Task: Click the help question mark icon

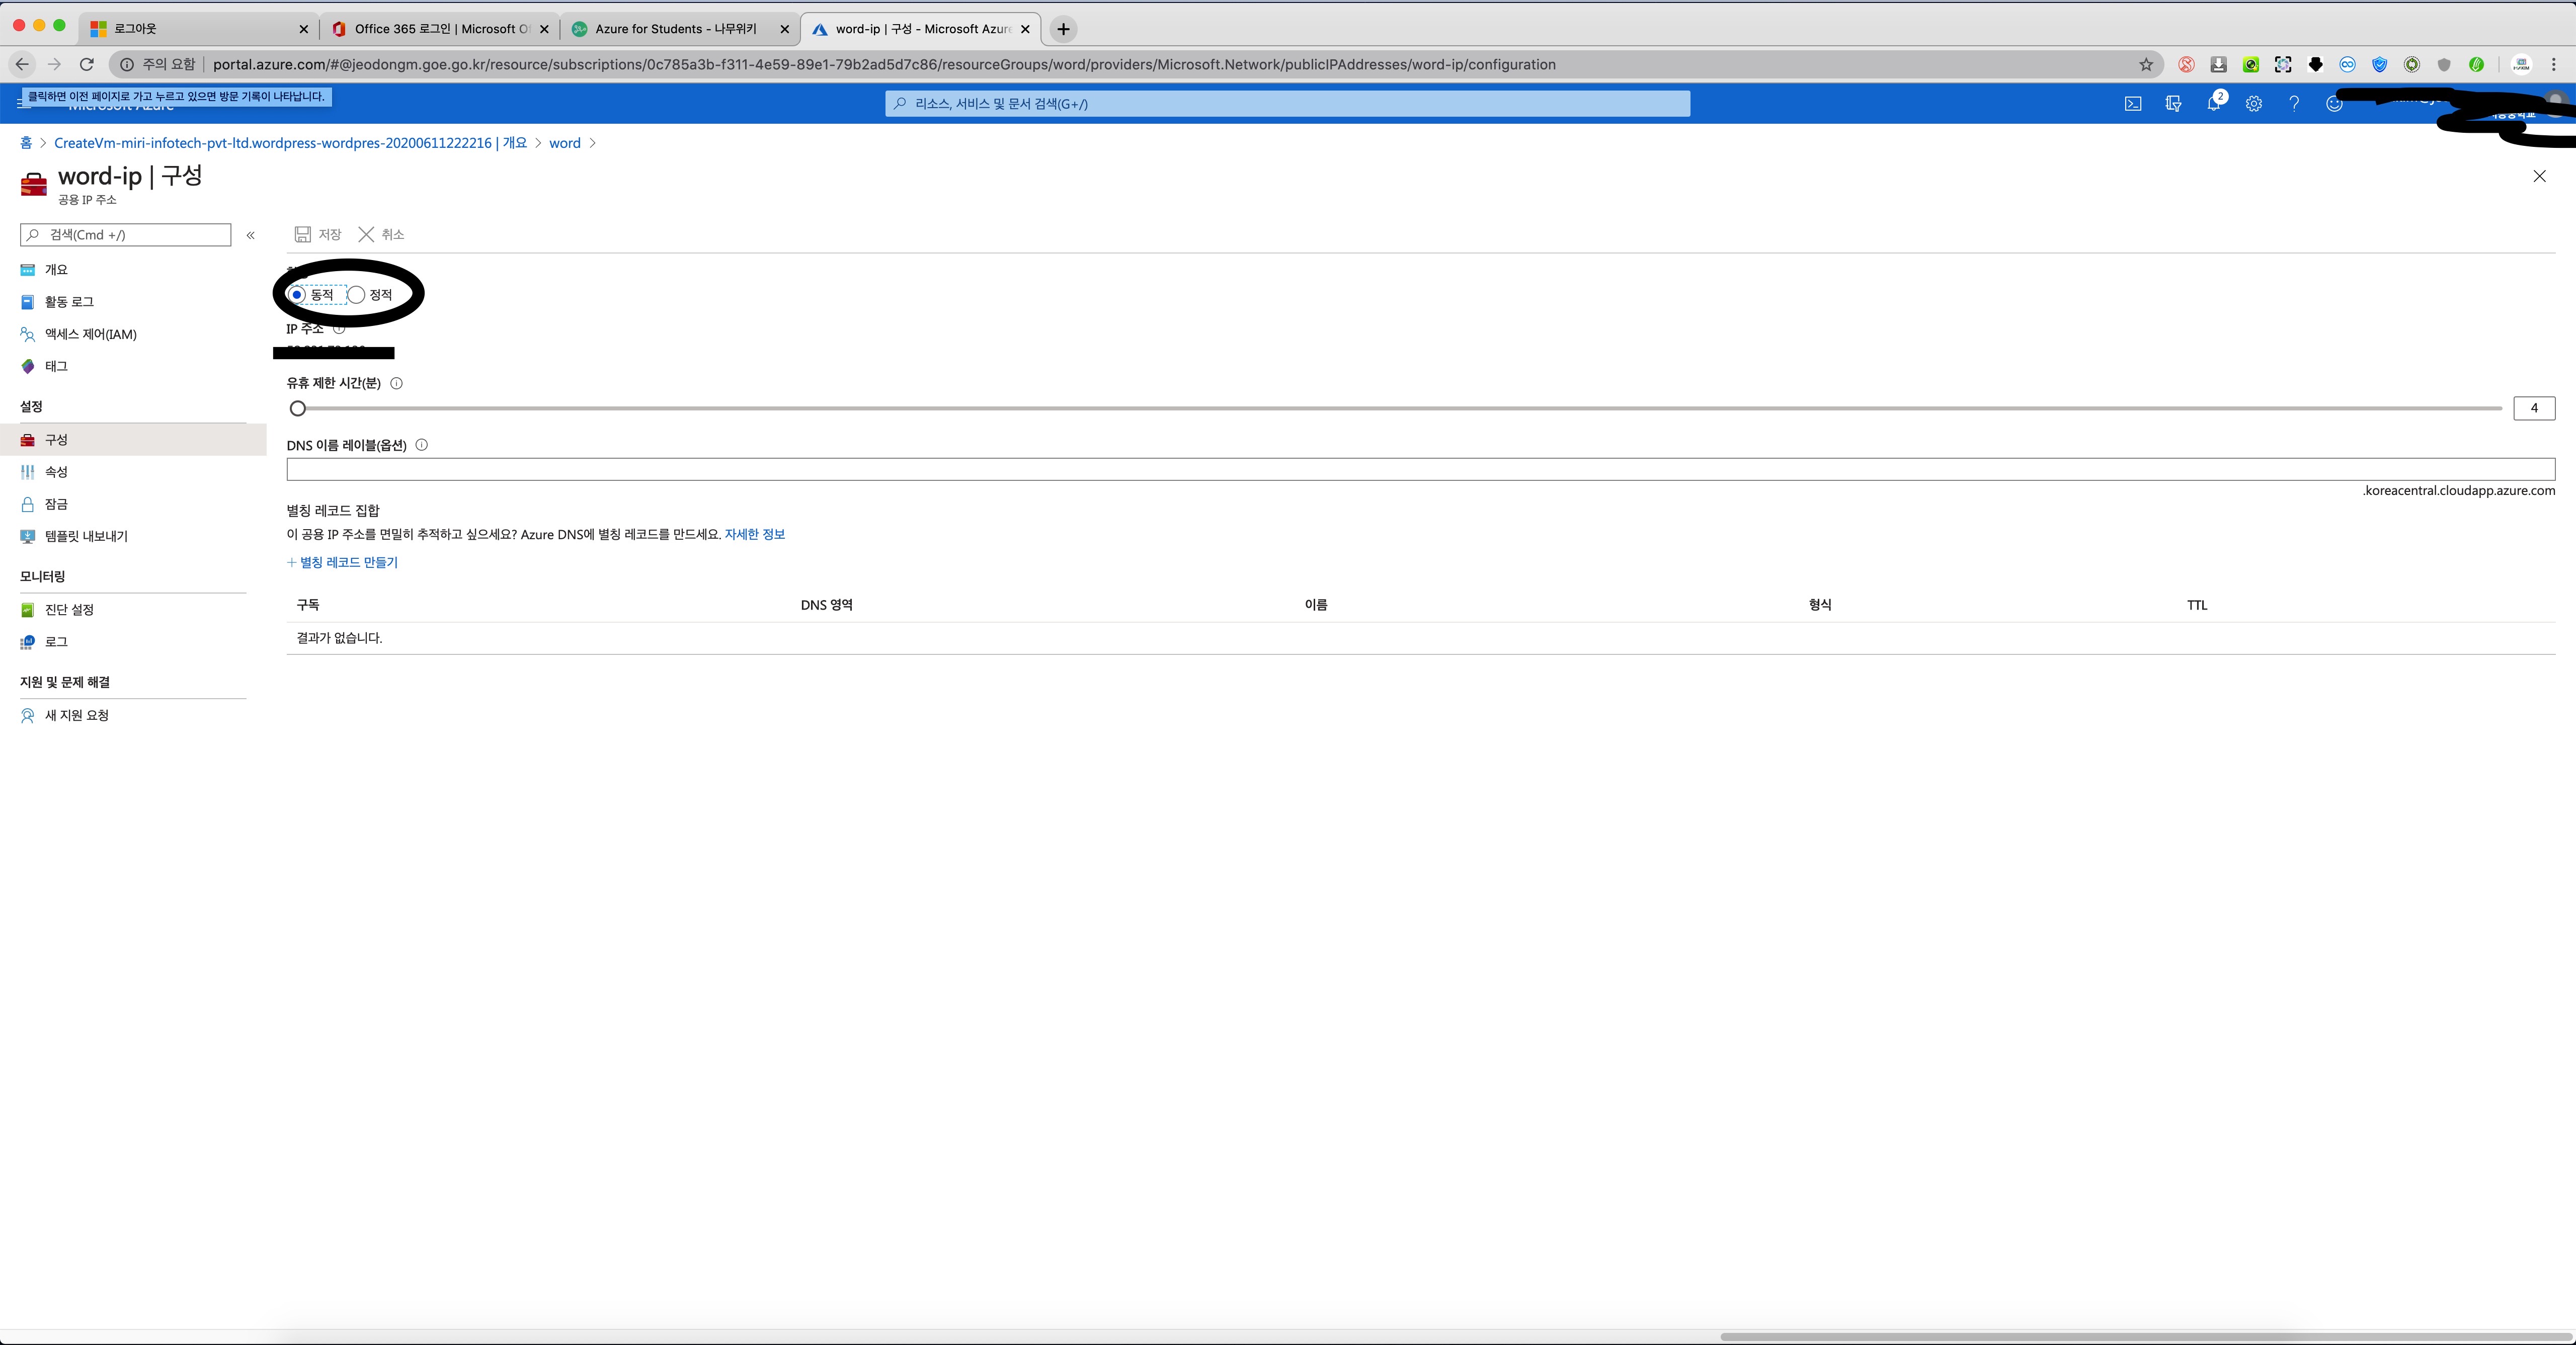Action: point(2294,104)
